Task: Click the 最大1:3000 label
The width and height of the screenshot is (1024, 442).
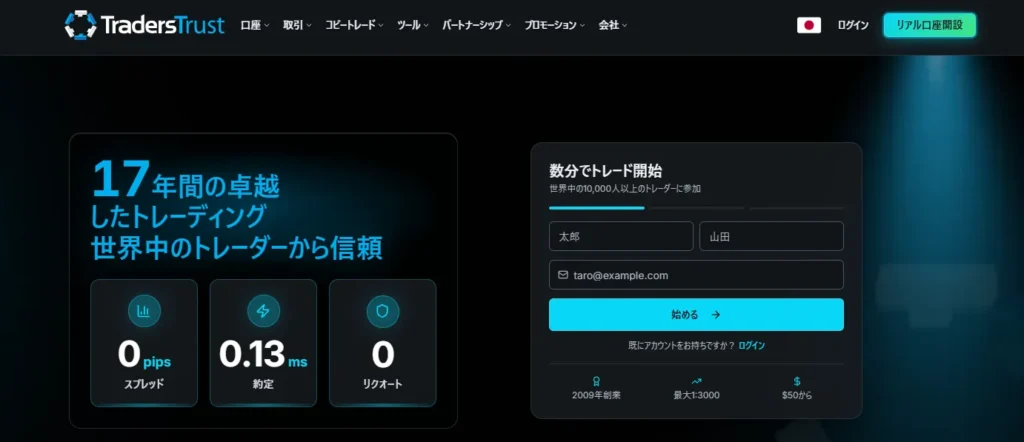Action: (x=697, y=395)
